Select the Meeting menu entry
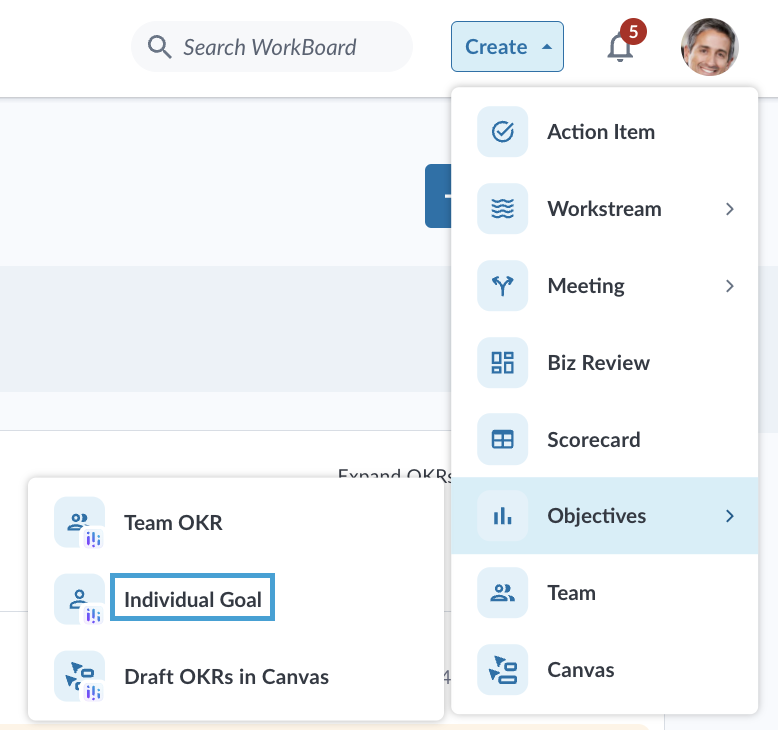Viewport: 778px width, 730px height. point(604,285)
